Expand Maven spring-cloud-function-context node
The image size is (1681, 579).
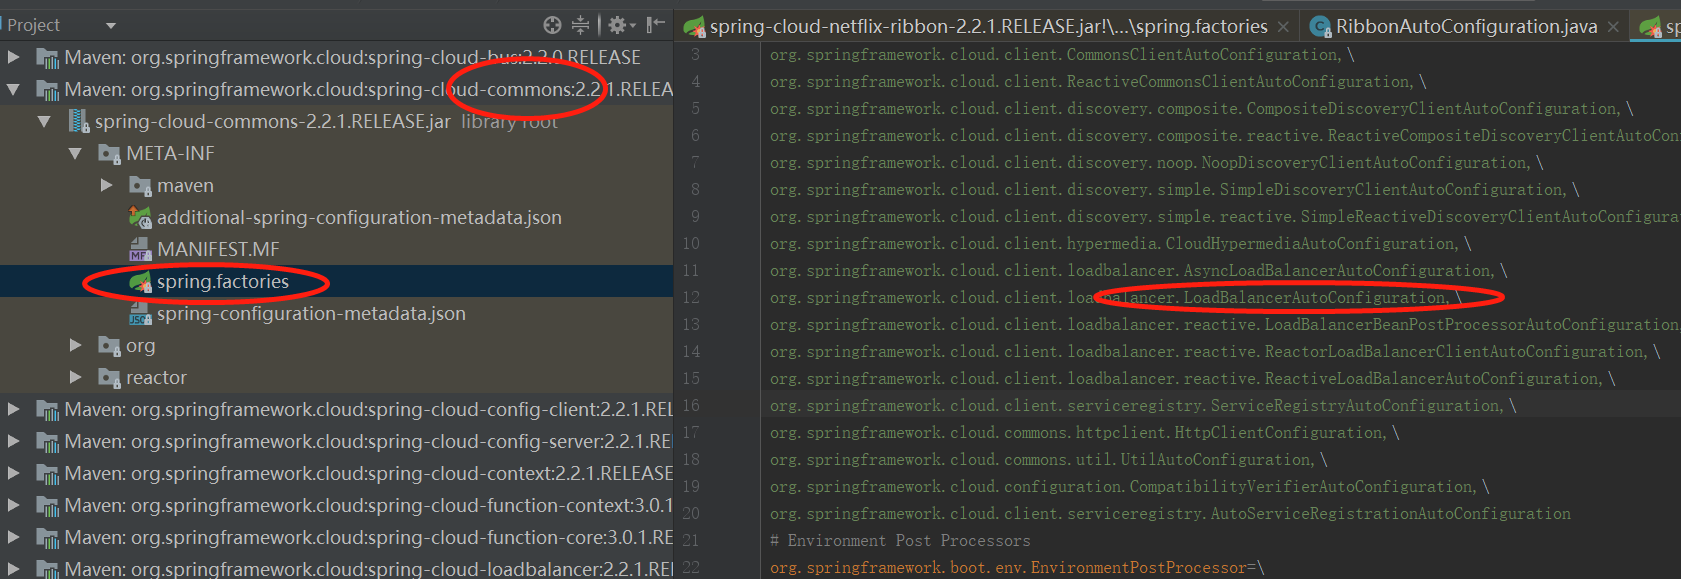(x=13, y=505)
